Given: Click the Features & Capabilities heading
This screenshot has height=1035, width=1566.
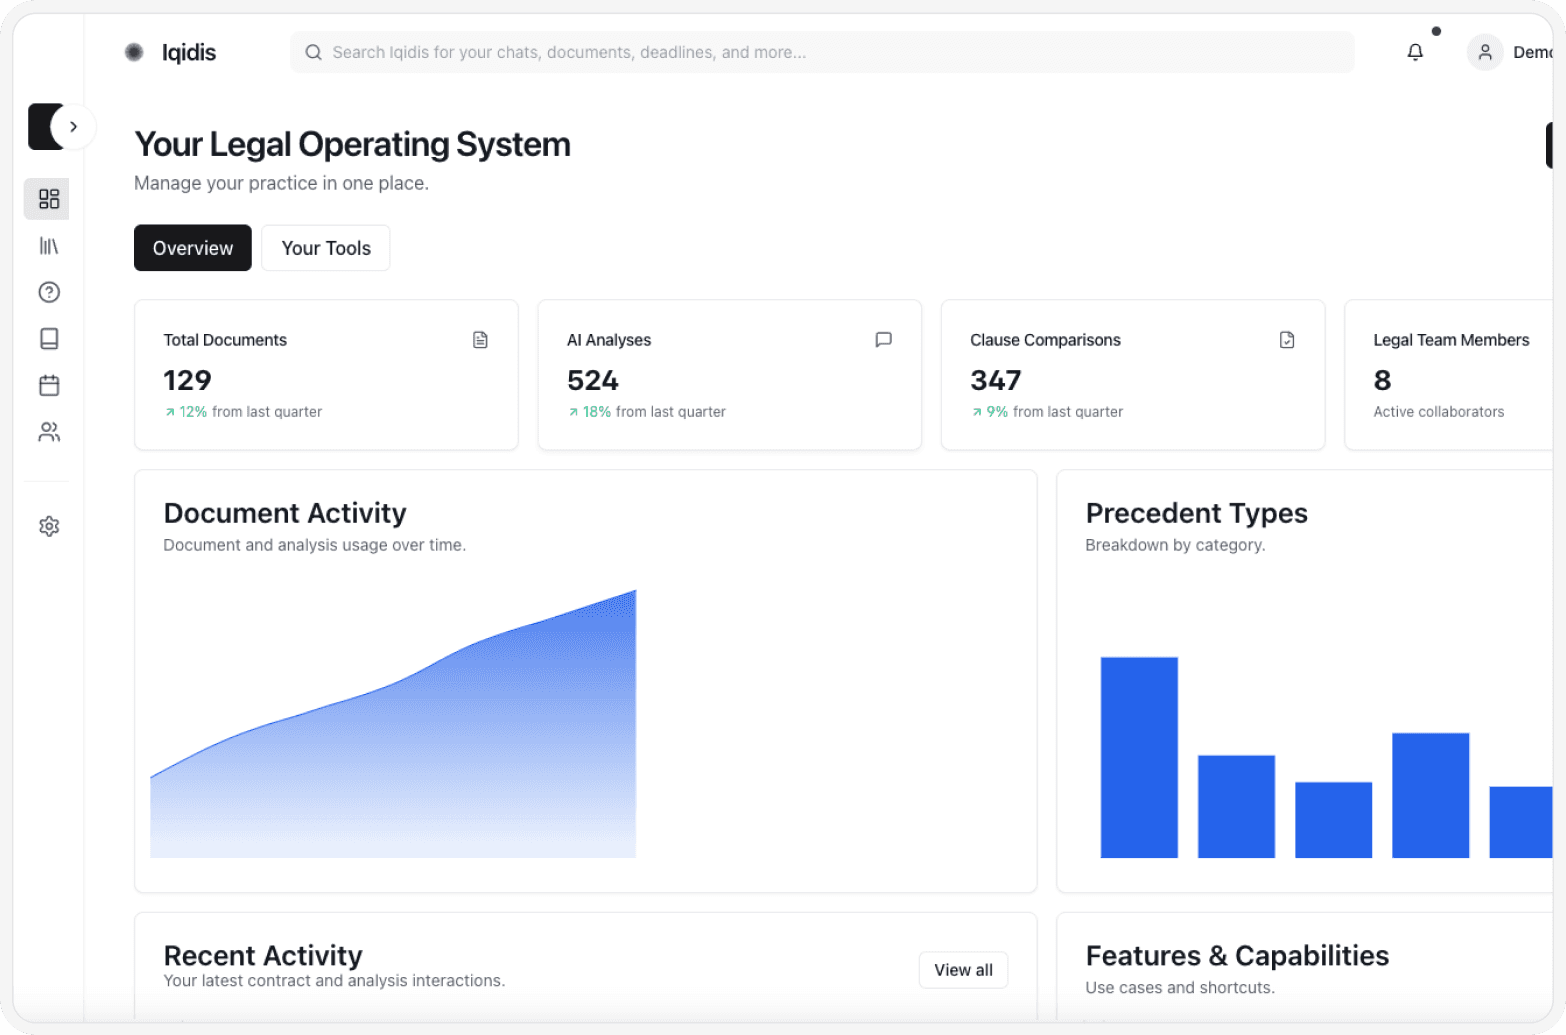Looking at the screenshot, I should (x=1237, y=955).
